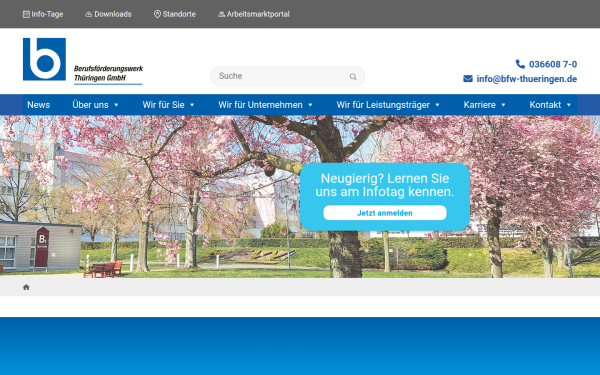This screenshot has width=600, height=375.
Task: Call phone number 036608 7-0
Action: pos(553,64)
